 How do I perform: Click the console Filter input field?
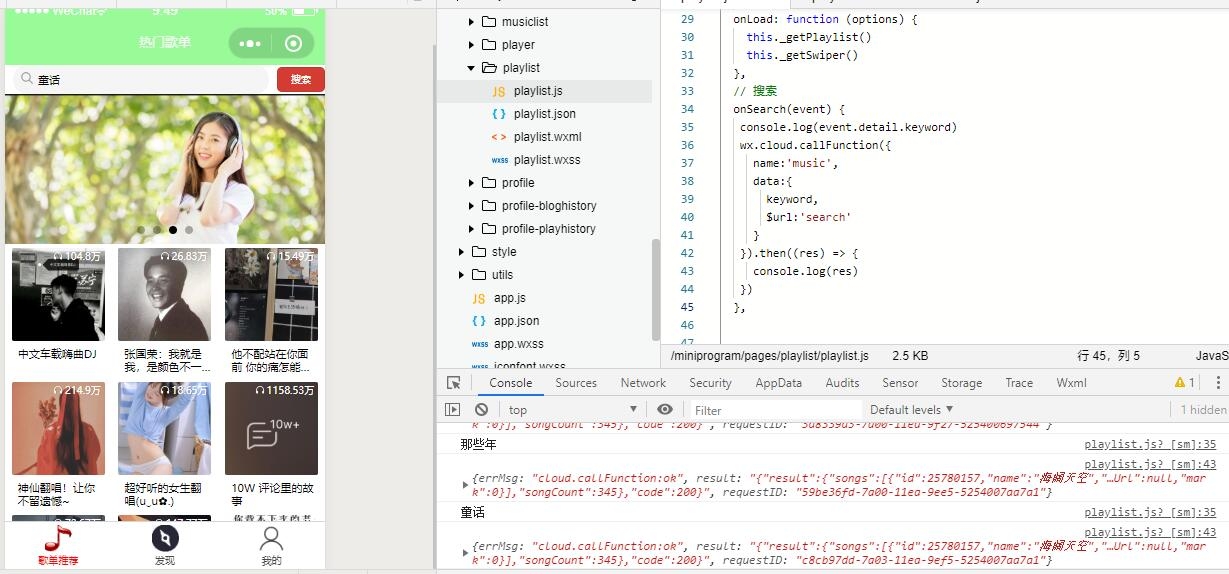(775, 409)
